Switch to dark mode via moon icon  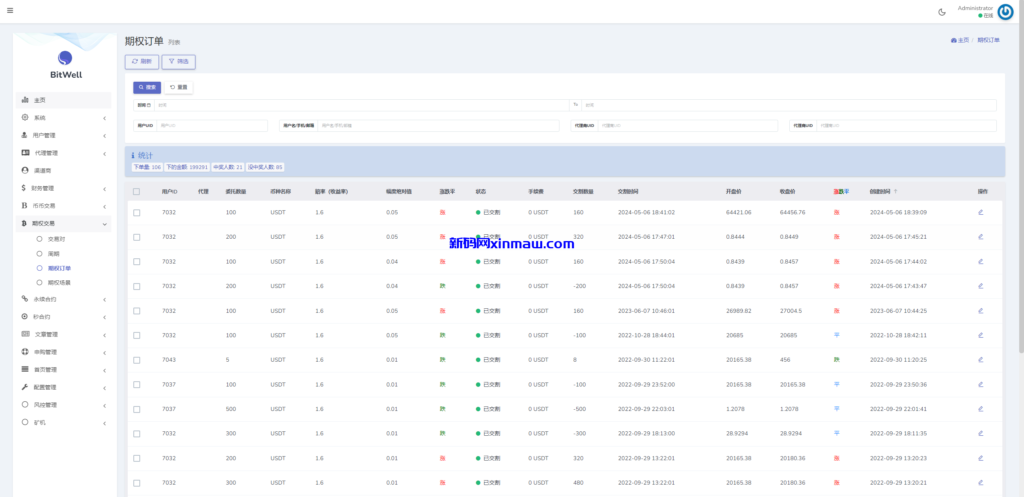tap(942, 12)
